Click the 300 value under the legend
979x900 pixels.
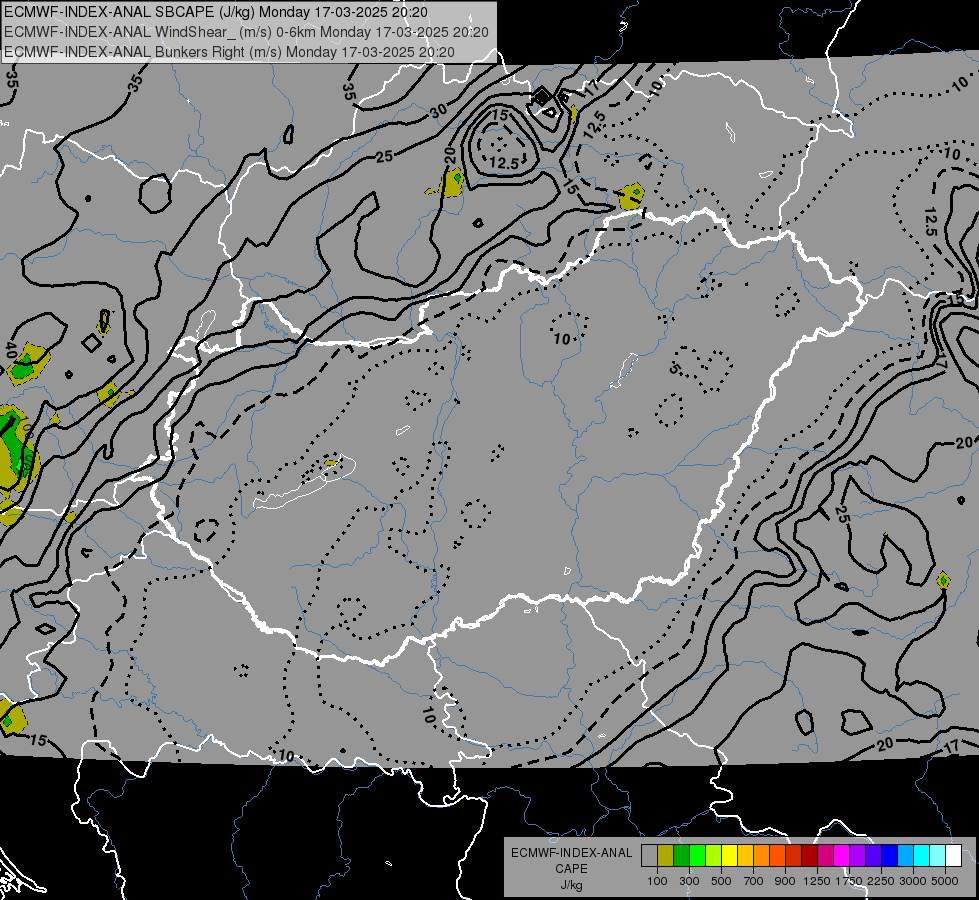click(x=689, y=881)
